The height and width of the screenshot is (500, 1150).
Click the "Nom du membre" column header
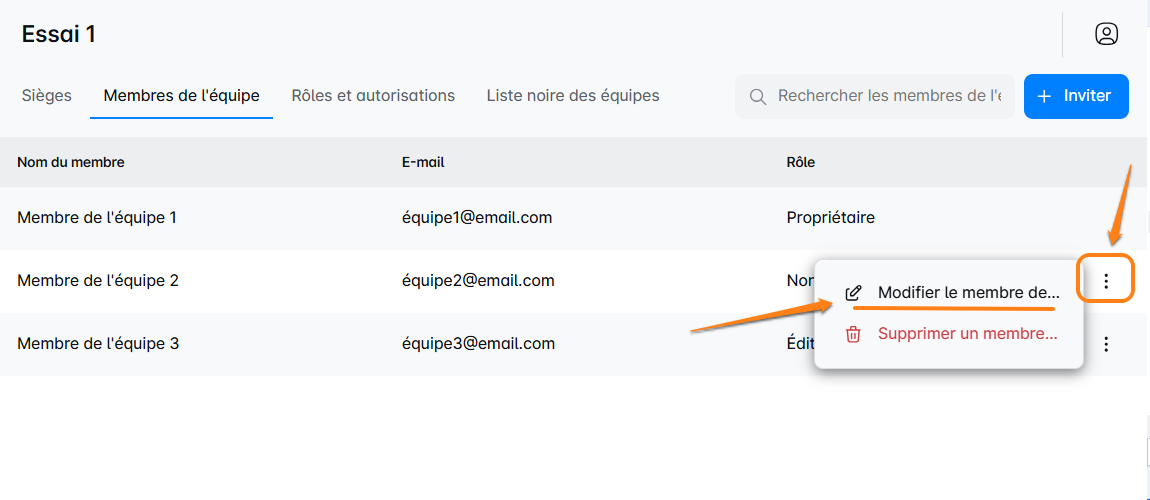click(x=71, y=162)
